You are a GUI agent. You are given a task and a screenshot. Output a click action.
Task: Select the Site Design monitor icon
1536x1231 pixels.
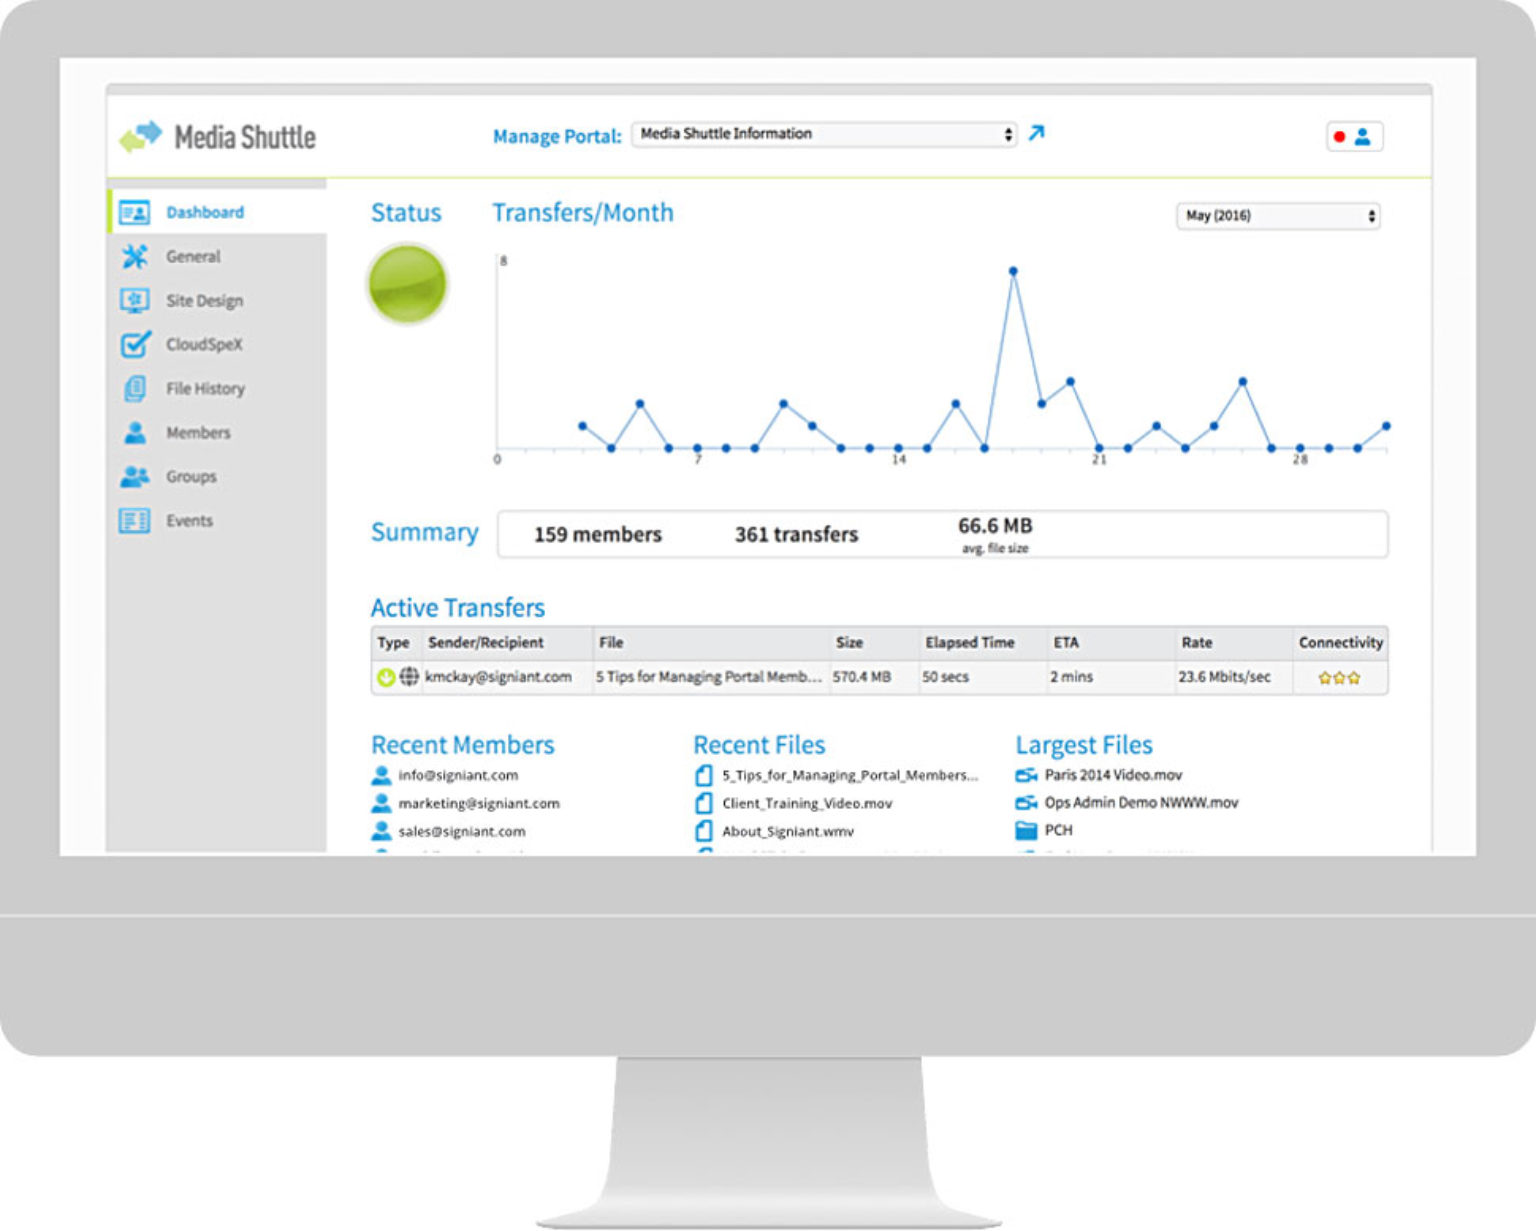click(134, 301)
